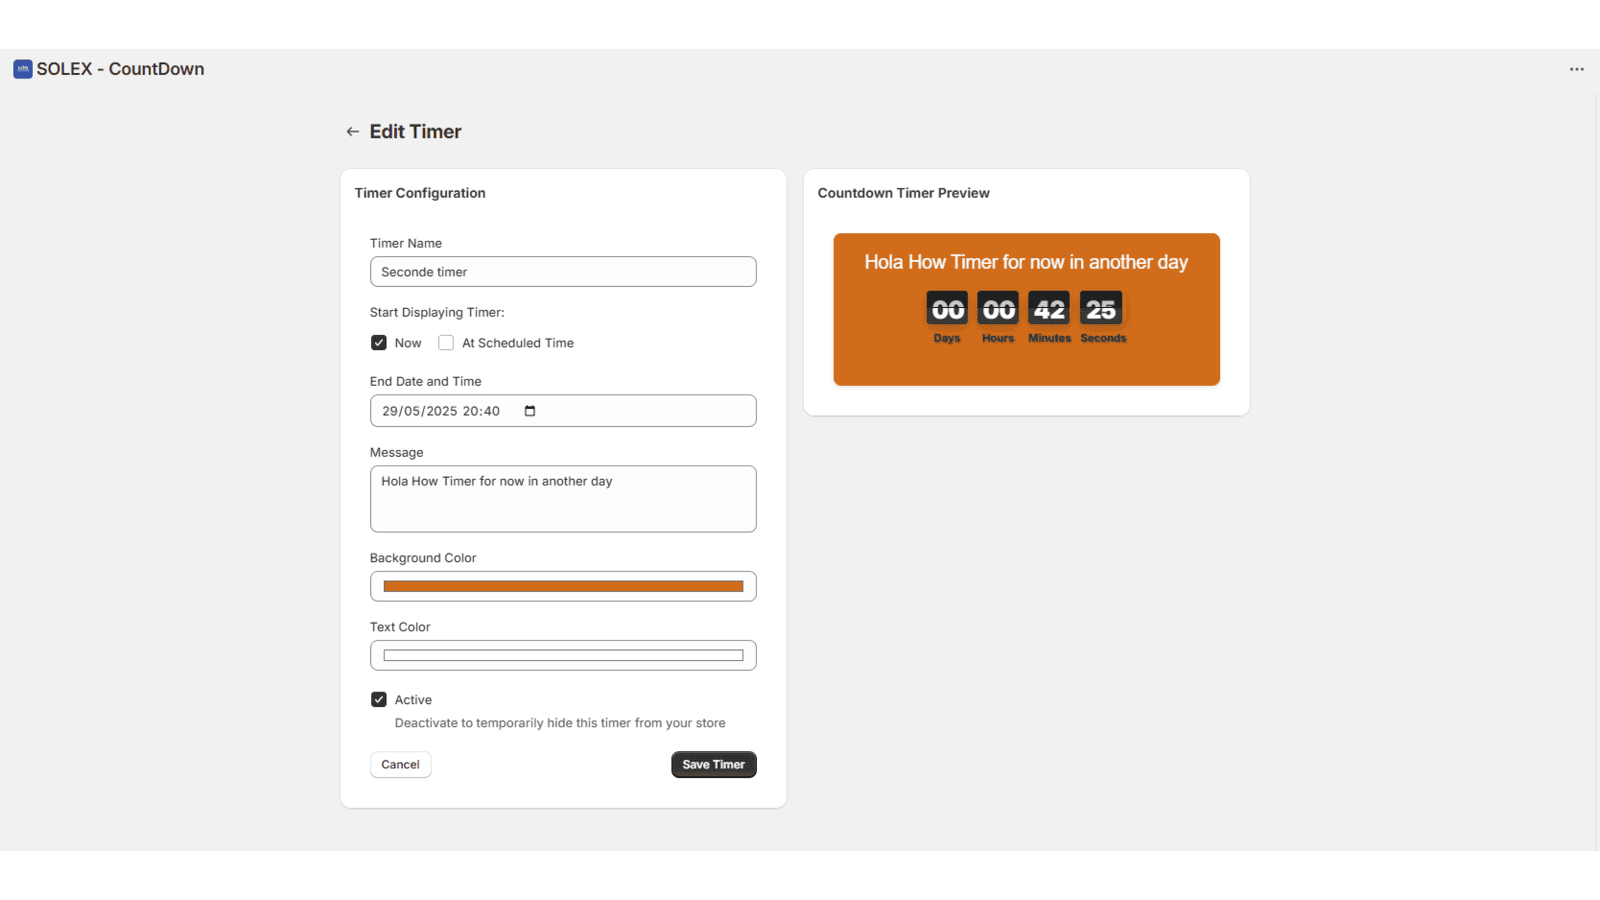Open the three-dot options menu
This screenshot has height=900, width=1600.
click(x=1576, y=68)
